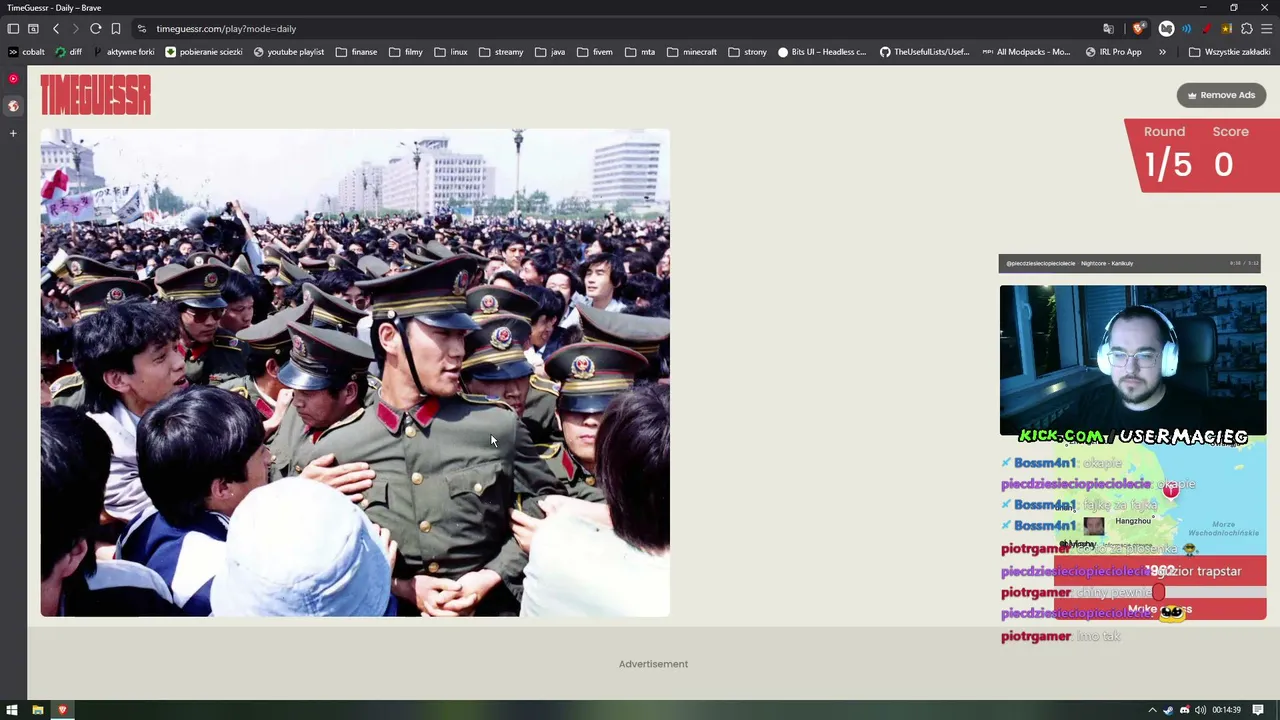The image size is (1280, 720).
Task: Expand the linux bookmarks folder
Action: click(x=451, y=52)
